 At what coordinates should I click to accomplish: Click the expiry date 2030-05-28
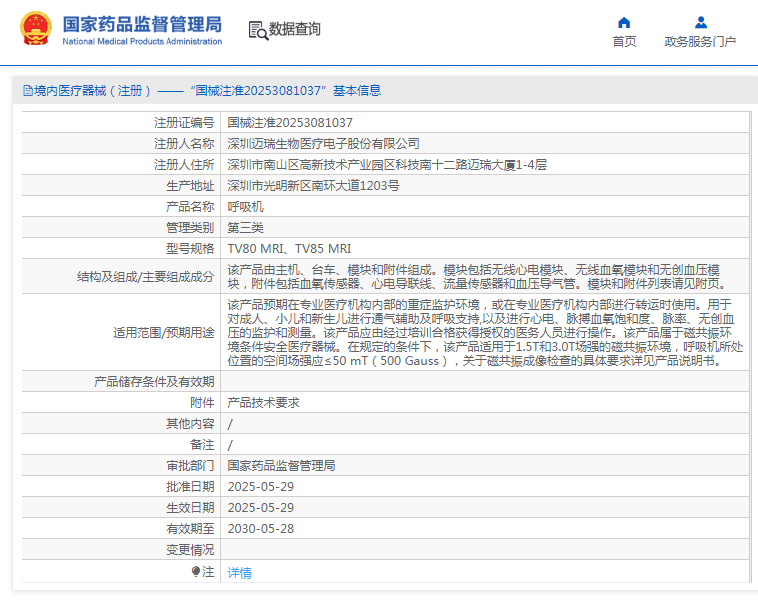260,528
